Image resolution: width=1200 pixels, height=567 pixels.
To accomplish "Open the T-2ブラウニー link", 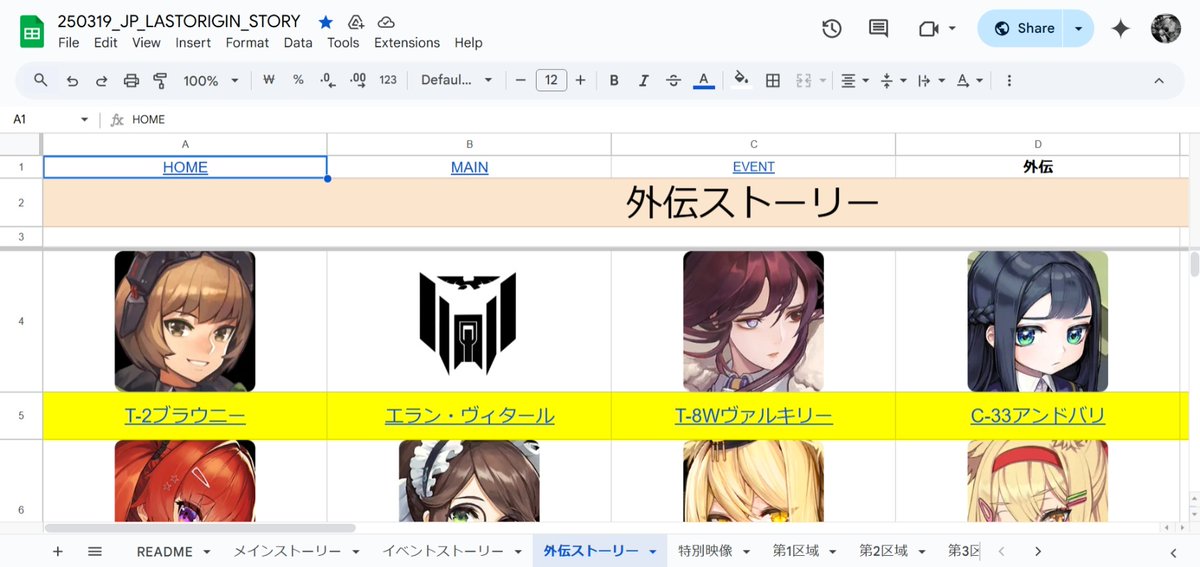I will pyautogui.click(x=185, y=416).
